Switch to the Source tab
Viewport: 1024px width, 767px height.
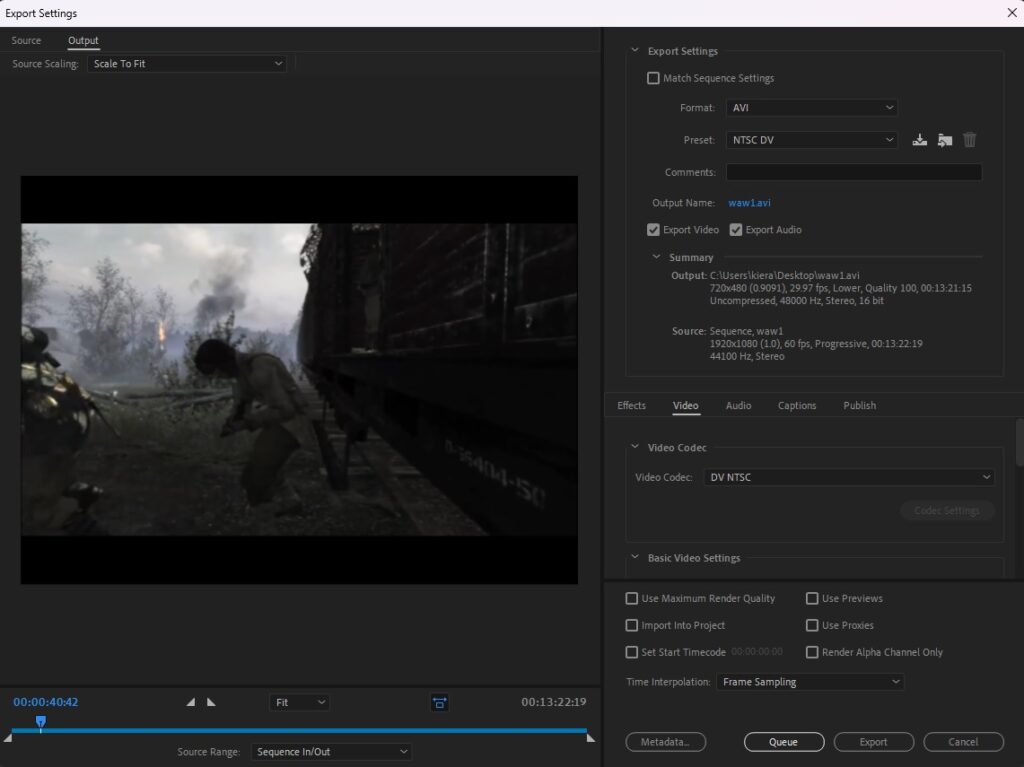(x=26, y=41)
